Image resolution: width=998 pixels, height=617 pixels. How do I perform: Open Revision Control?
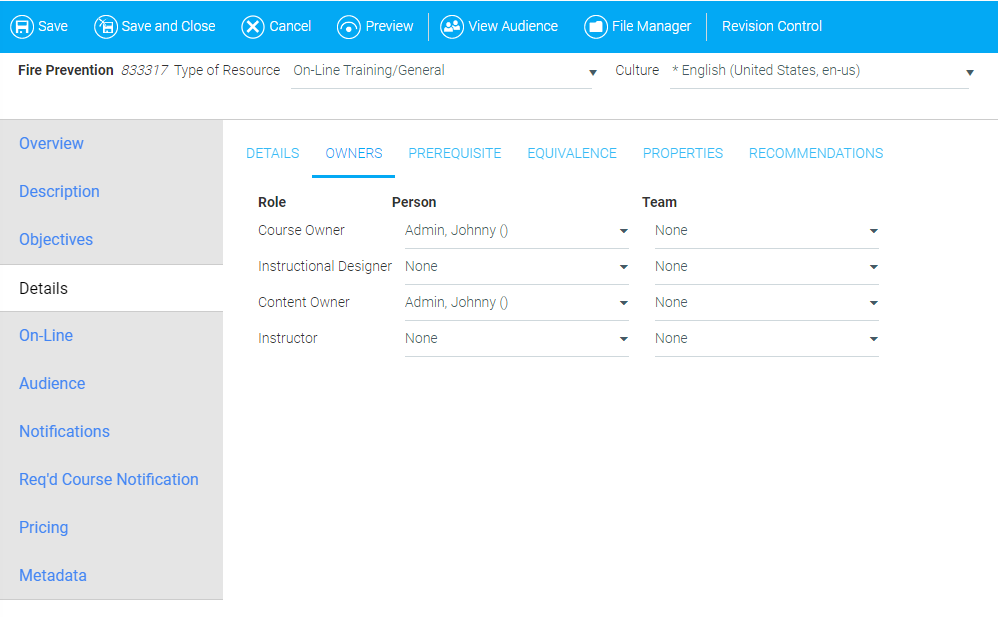[771, 26]
